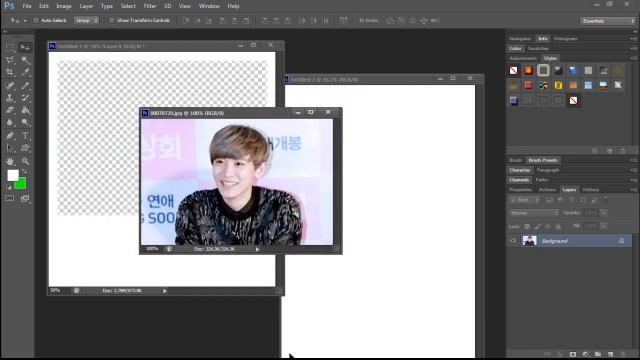
Task: Toggle Quick Mask mode
Action: click(x=10, y=199)
